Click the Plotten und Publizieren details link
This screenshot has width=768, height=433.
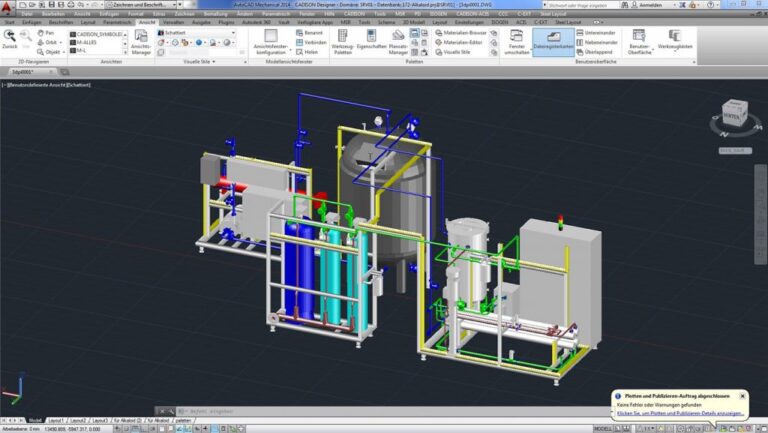[x=680, y=412]
